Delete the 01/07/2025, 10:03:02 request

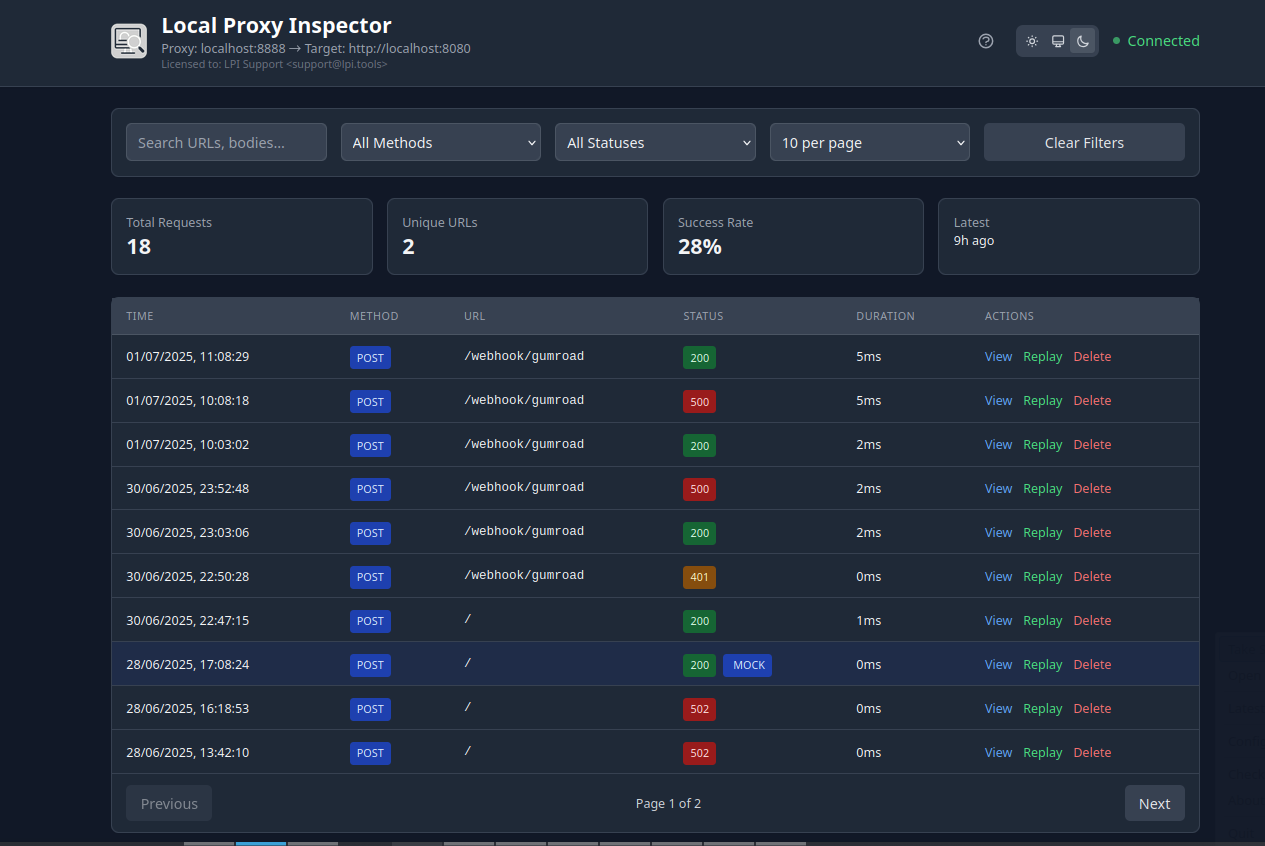(1092, 444)
